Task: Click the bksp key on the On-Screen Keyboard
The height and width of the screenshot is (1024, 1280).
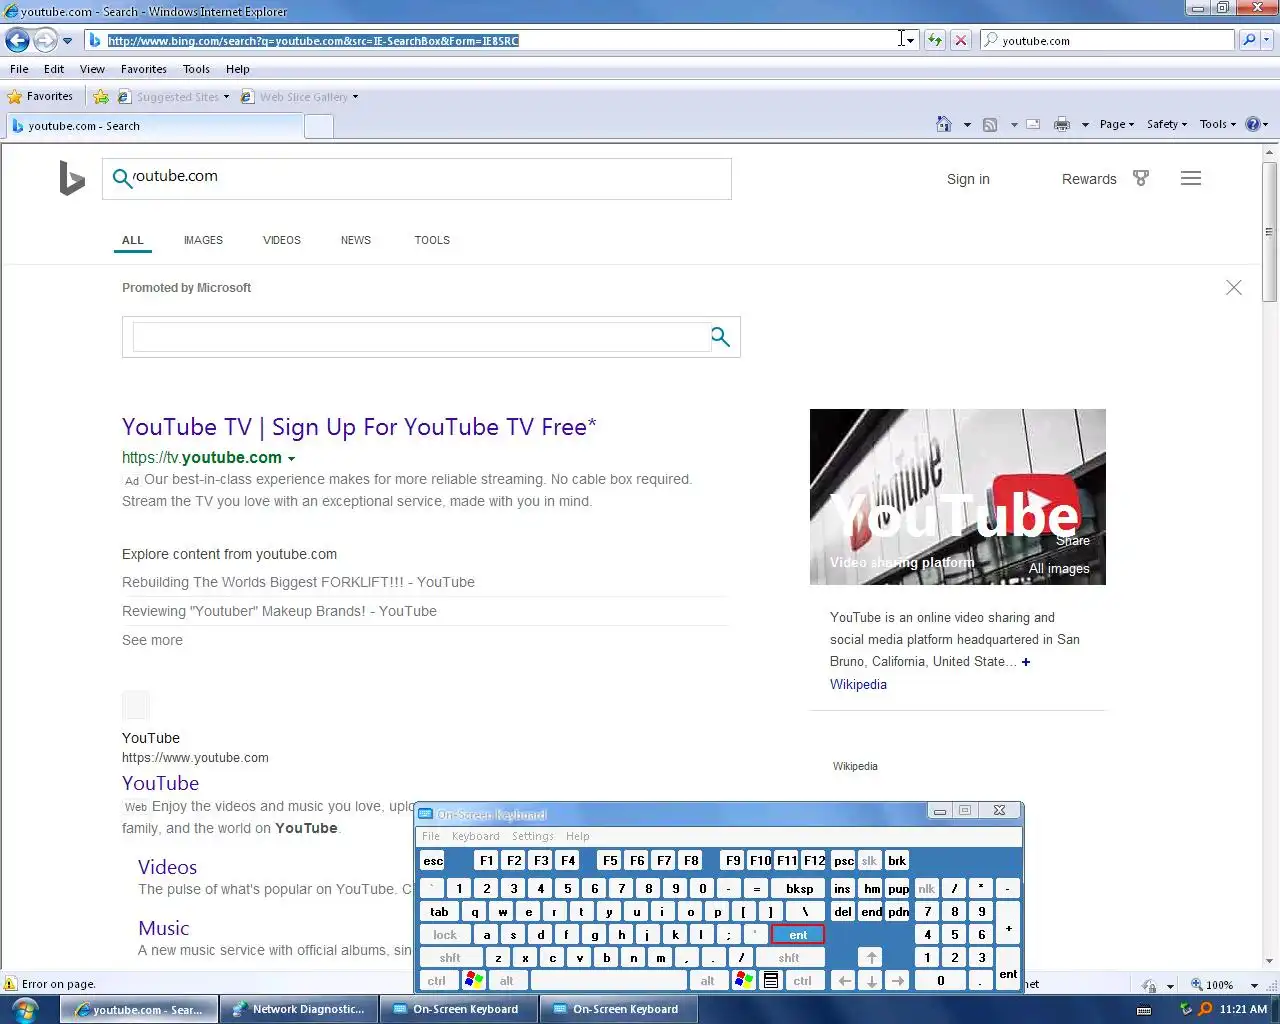Action: 800,889
